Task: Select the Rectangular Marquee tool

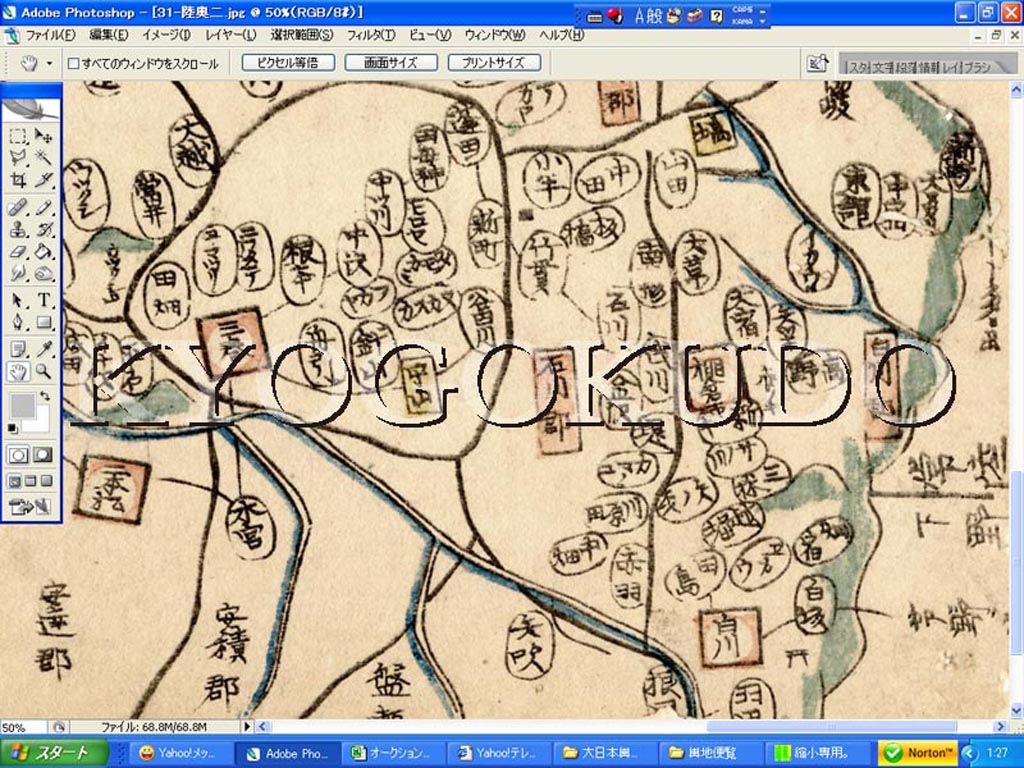Action: (18, 136)
